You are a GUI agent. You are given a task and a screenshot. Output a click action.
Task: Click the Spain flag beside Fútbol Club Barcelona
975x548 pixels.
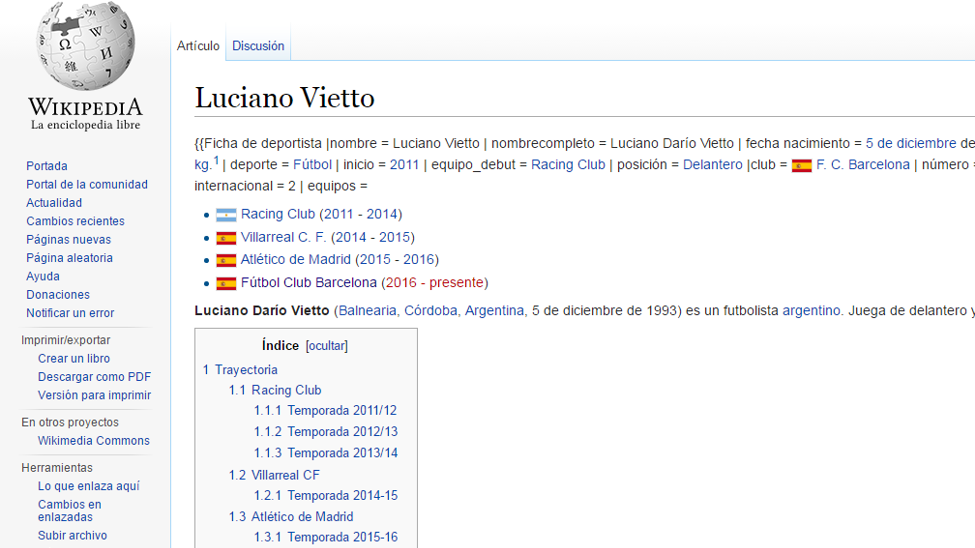point(227,283)
